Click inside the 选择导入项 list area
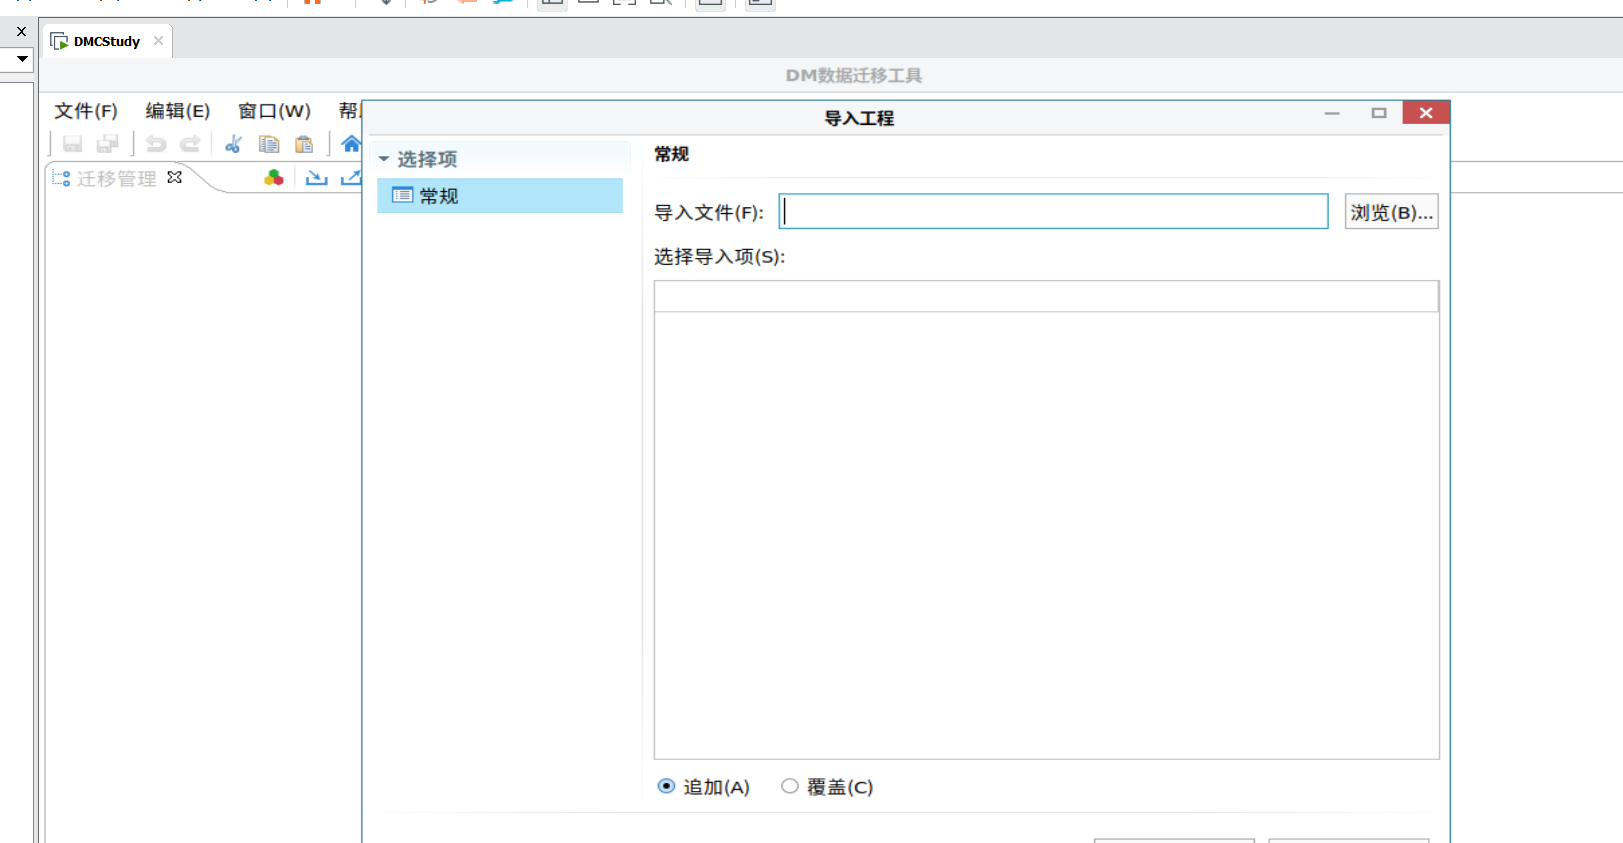 pos(1046,535)
